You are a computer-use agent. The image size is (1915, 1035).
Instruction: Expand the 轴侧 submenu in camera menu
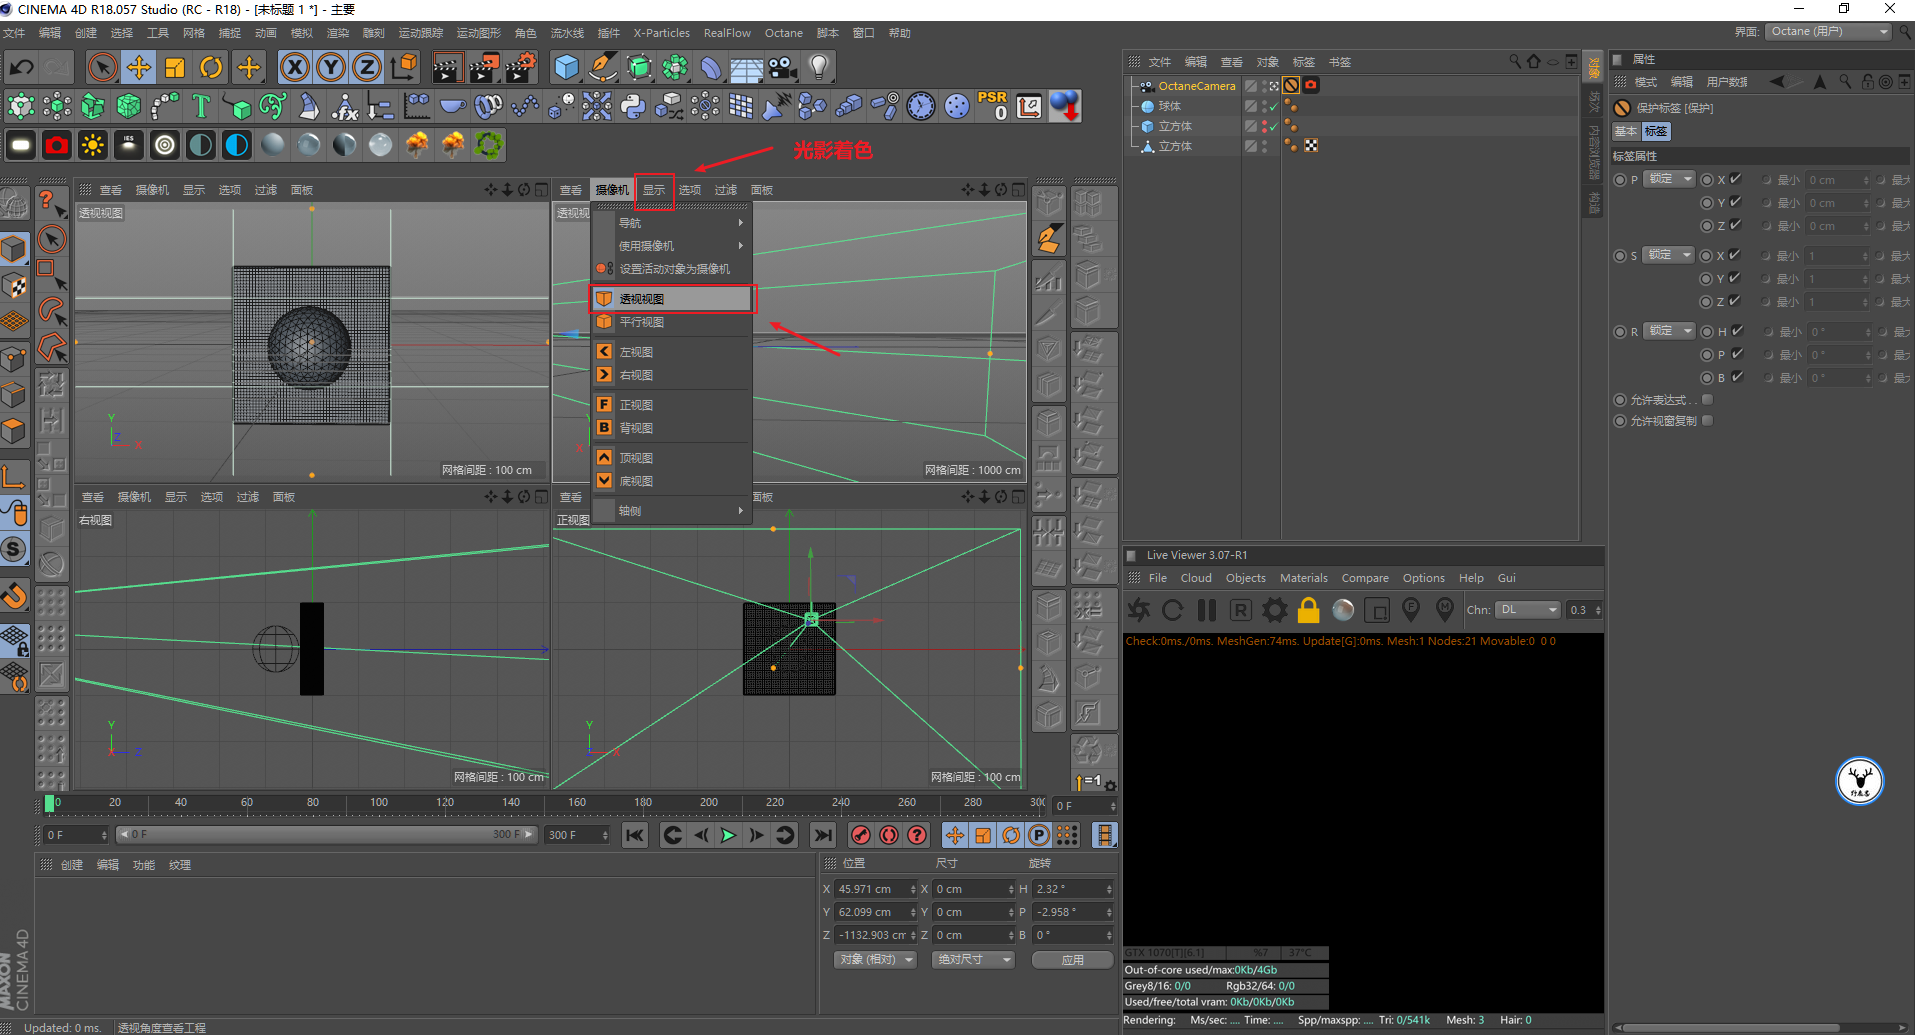[x=671, y=511]
